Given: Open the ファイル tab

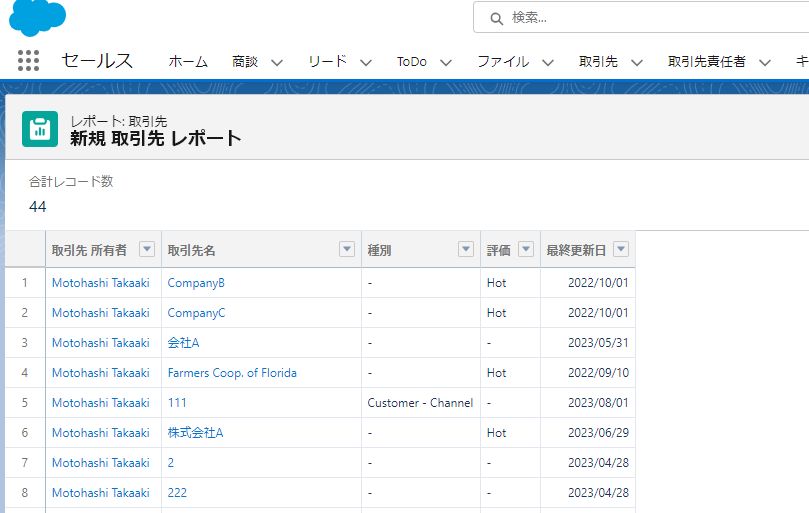Looking at the screenshot, I should [503, 62].
